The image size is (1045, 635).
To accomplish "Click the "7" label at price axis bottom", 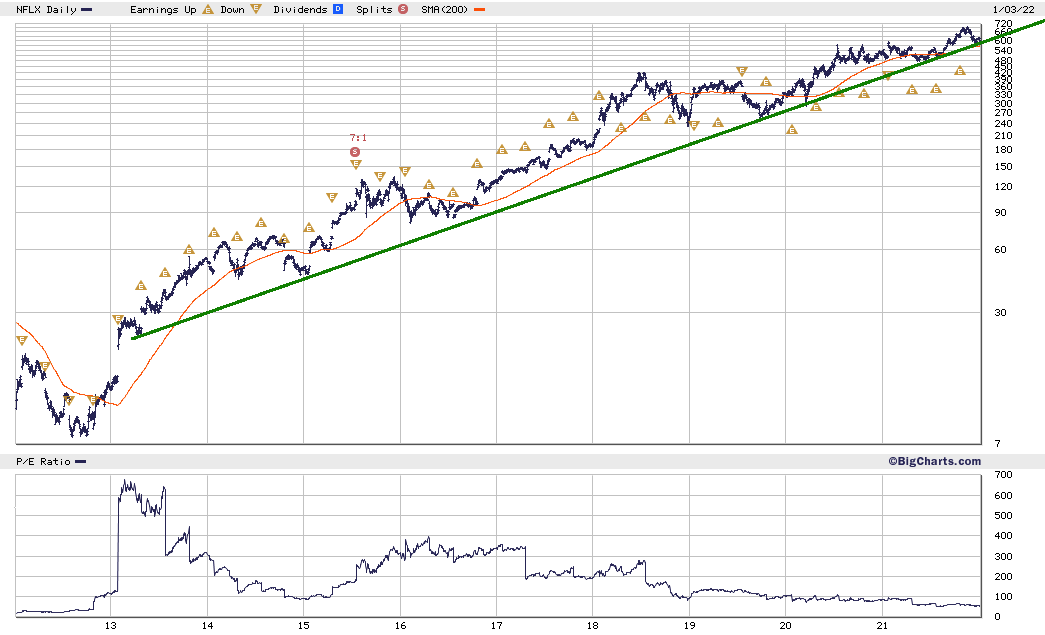I will (x=998, y=444).
